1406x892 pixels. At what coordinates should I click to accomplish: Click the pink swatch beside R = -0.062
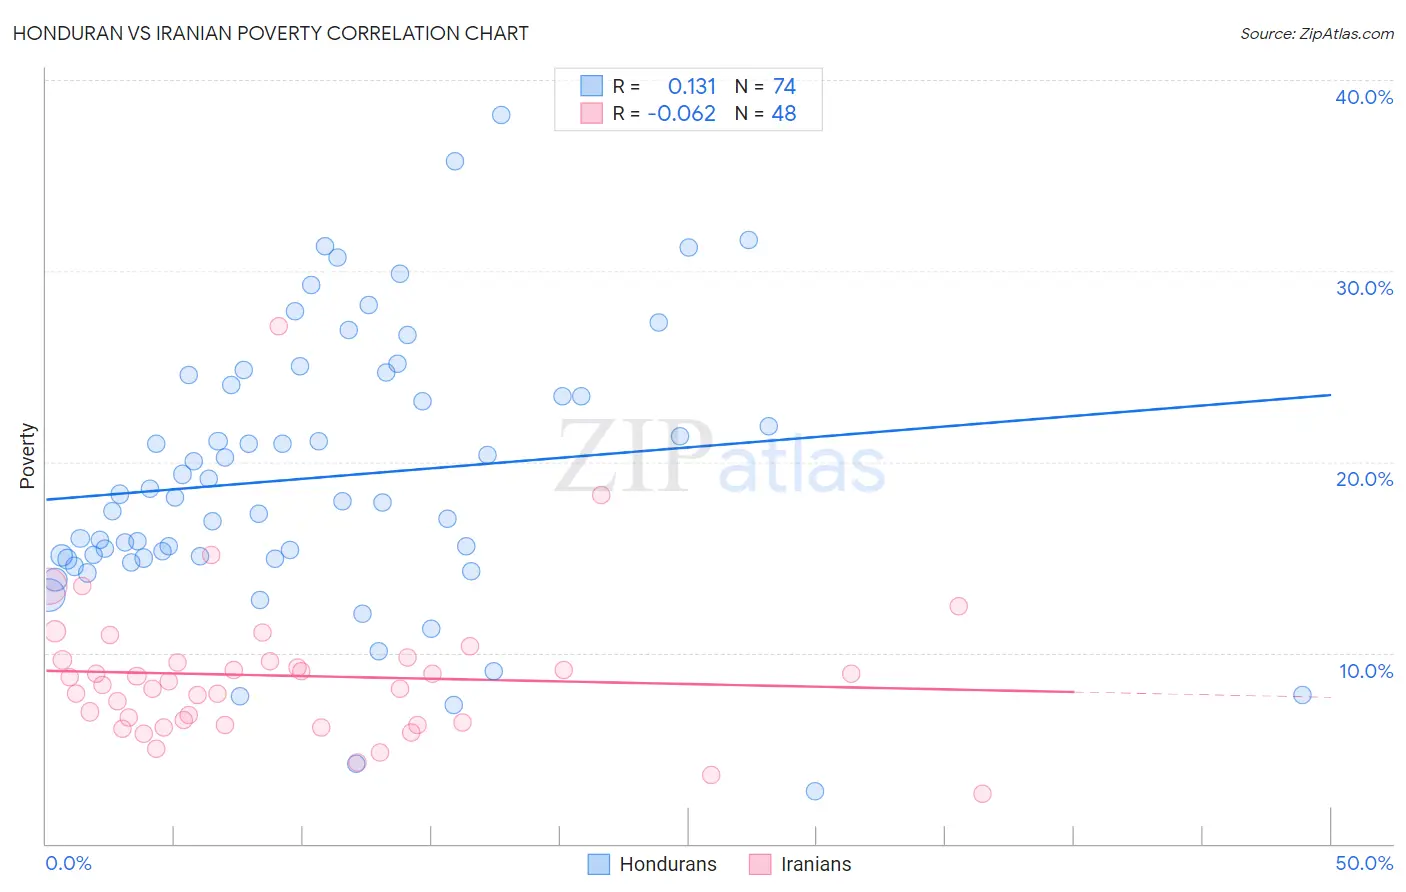(x=592, y=113)
